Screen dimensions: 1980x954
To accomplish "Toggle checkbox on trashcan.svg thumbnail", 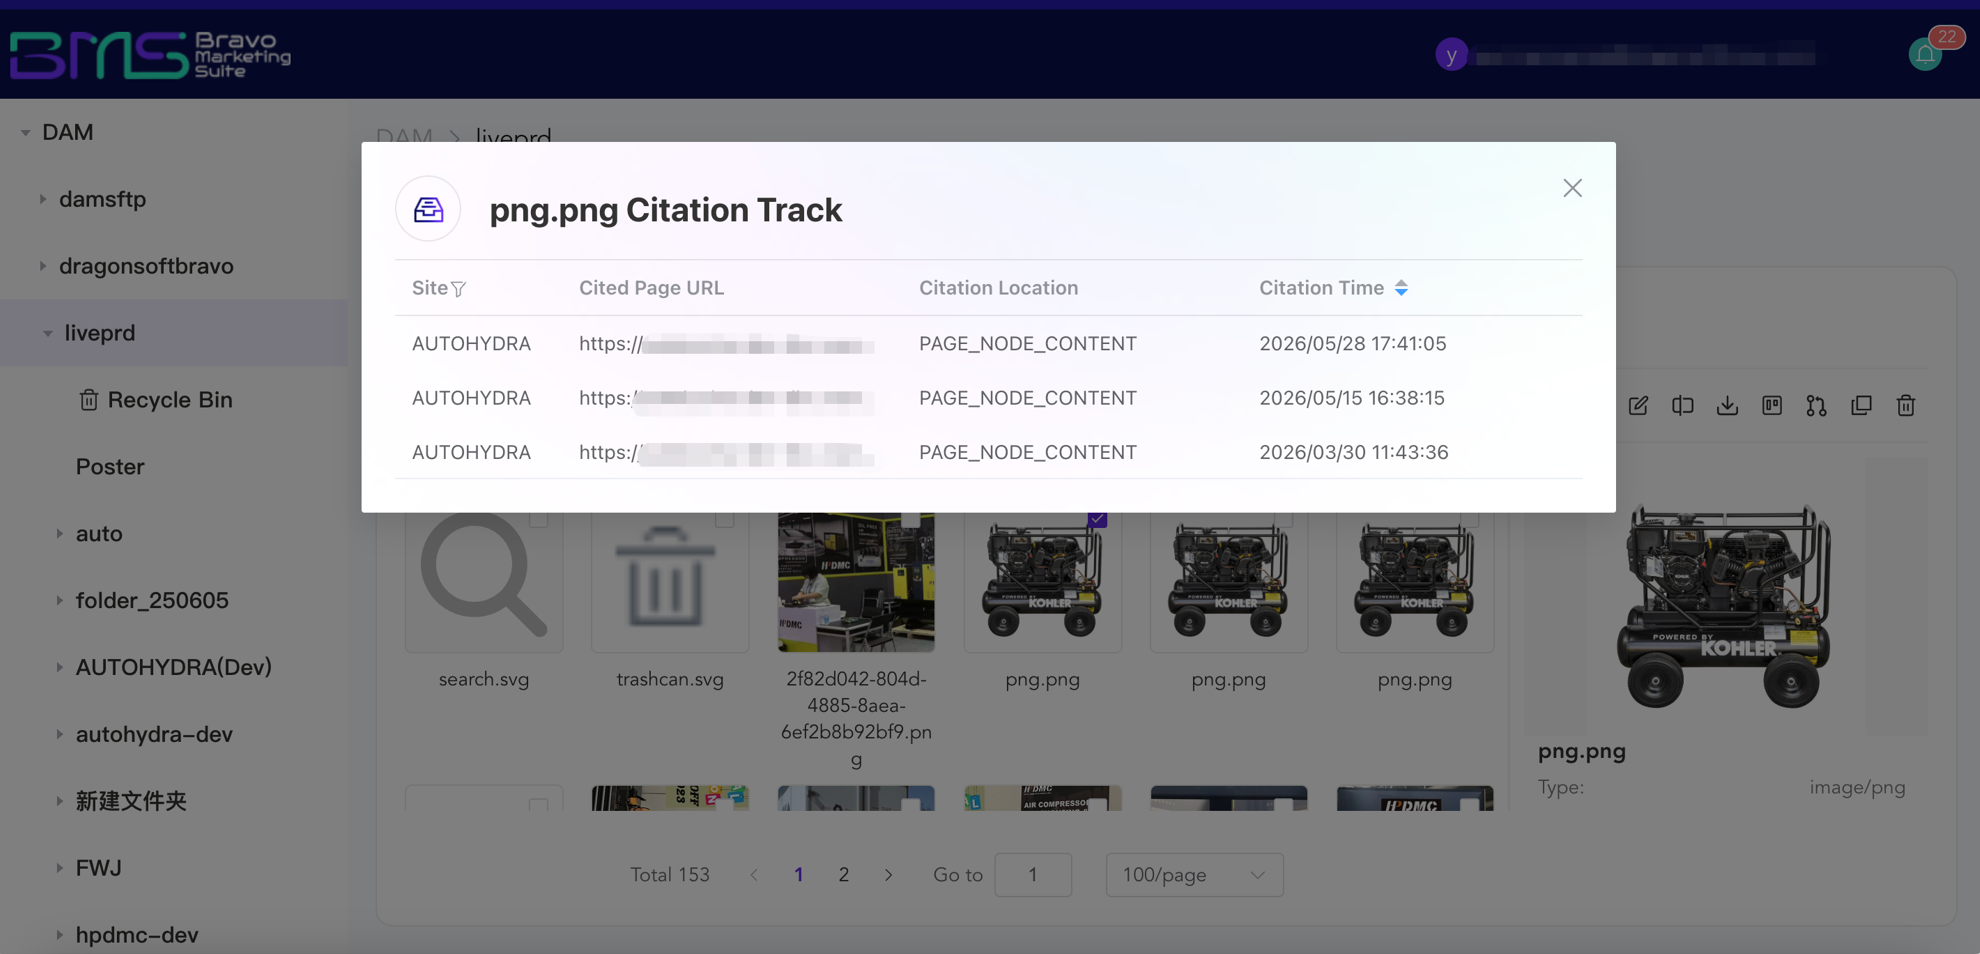I will click(x=725, y=519).
